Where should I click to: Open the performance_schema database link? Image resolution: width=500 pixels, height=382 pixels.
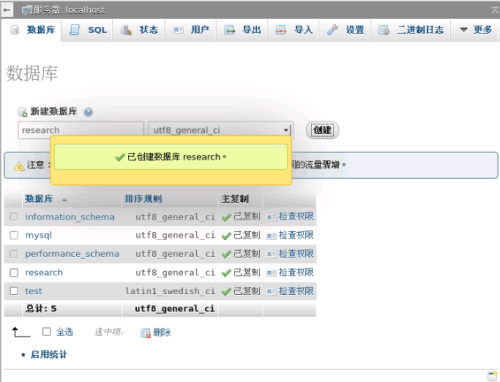pos(72,254)
